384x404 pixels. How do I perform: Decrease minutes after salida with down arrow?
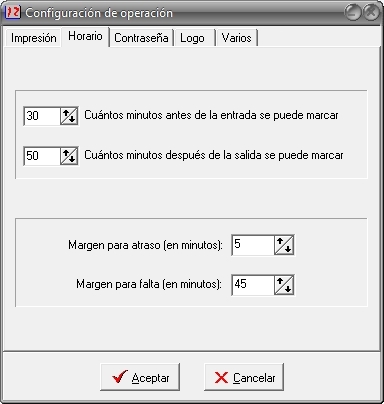pos(73,159)
